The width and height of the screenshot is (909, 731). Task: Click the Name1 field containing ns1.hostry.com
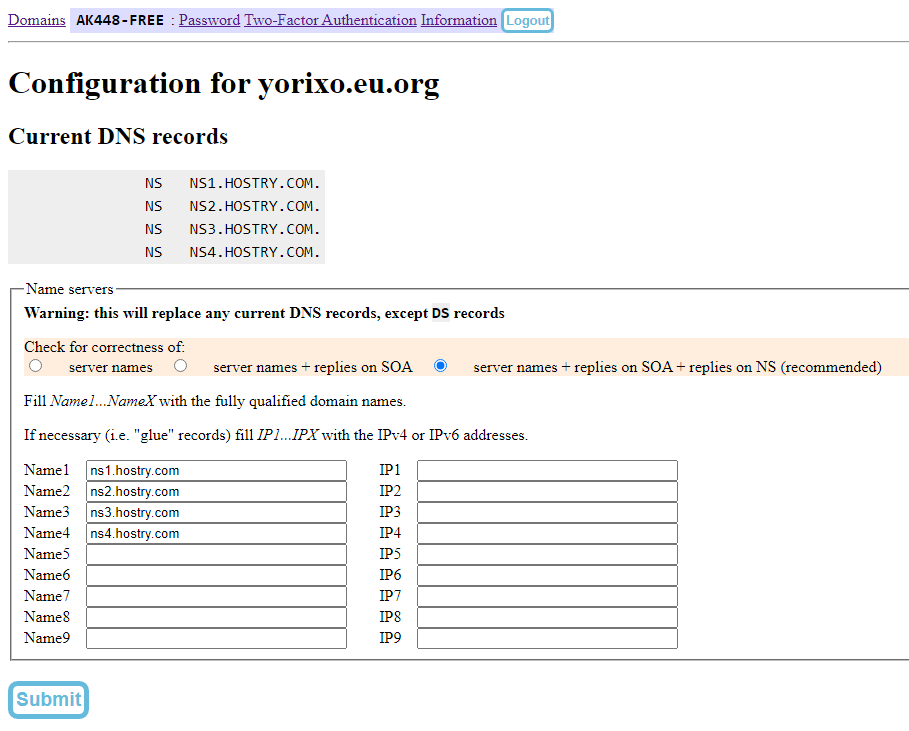[x=216, y=471]
